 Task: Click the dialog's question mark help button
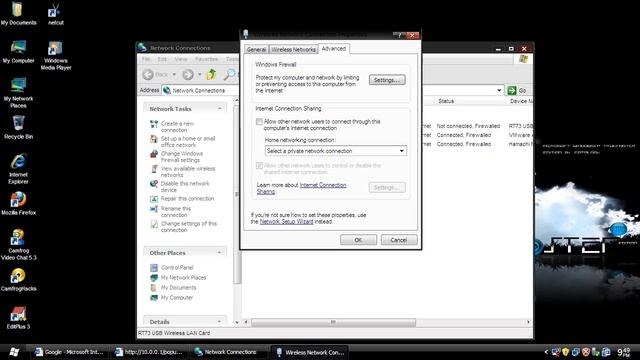click(x=399, y=35)
